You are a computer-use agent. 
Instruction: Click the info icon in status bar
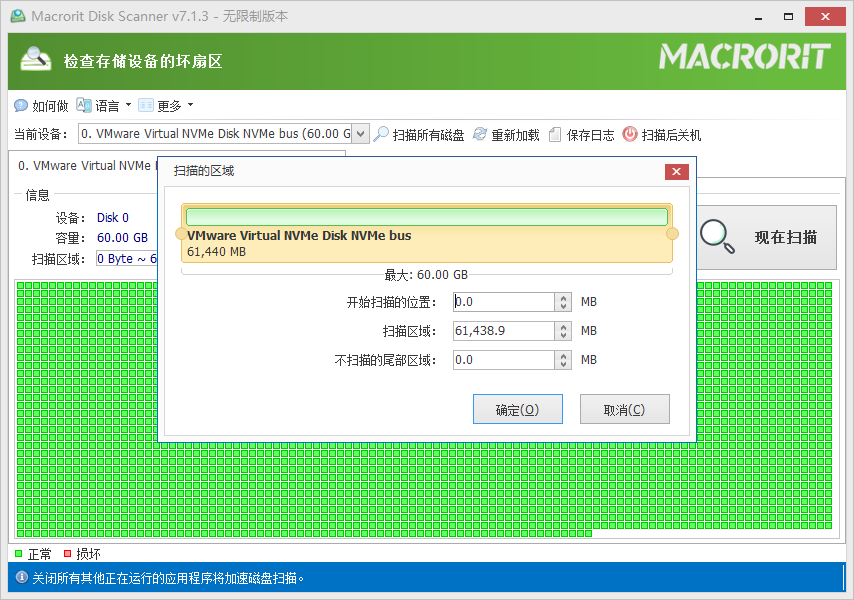[x=22, y=577]
